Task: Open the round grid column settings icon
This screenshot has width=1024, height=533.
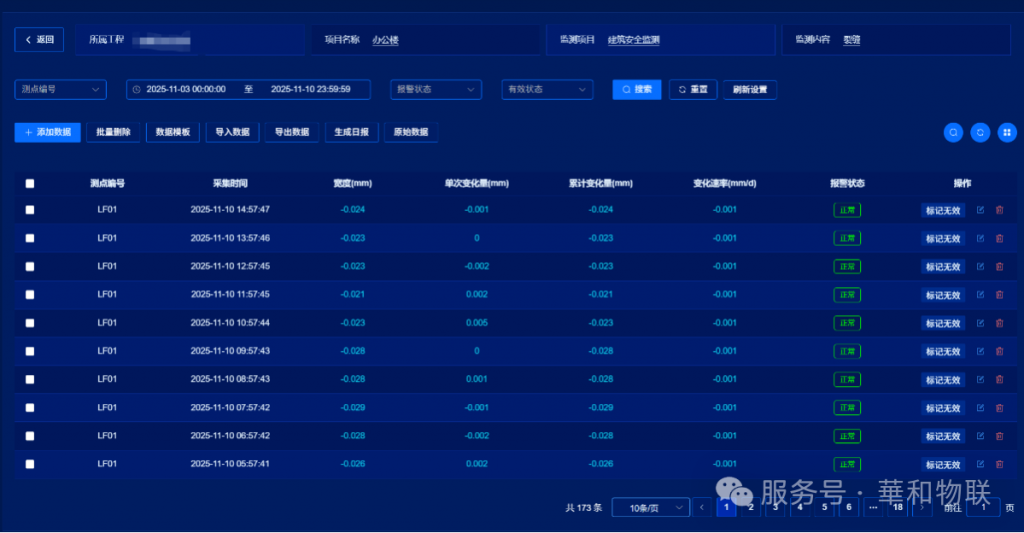Action: [1006, 133]
